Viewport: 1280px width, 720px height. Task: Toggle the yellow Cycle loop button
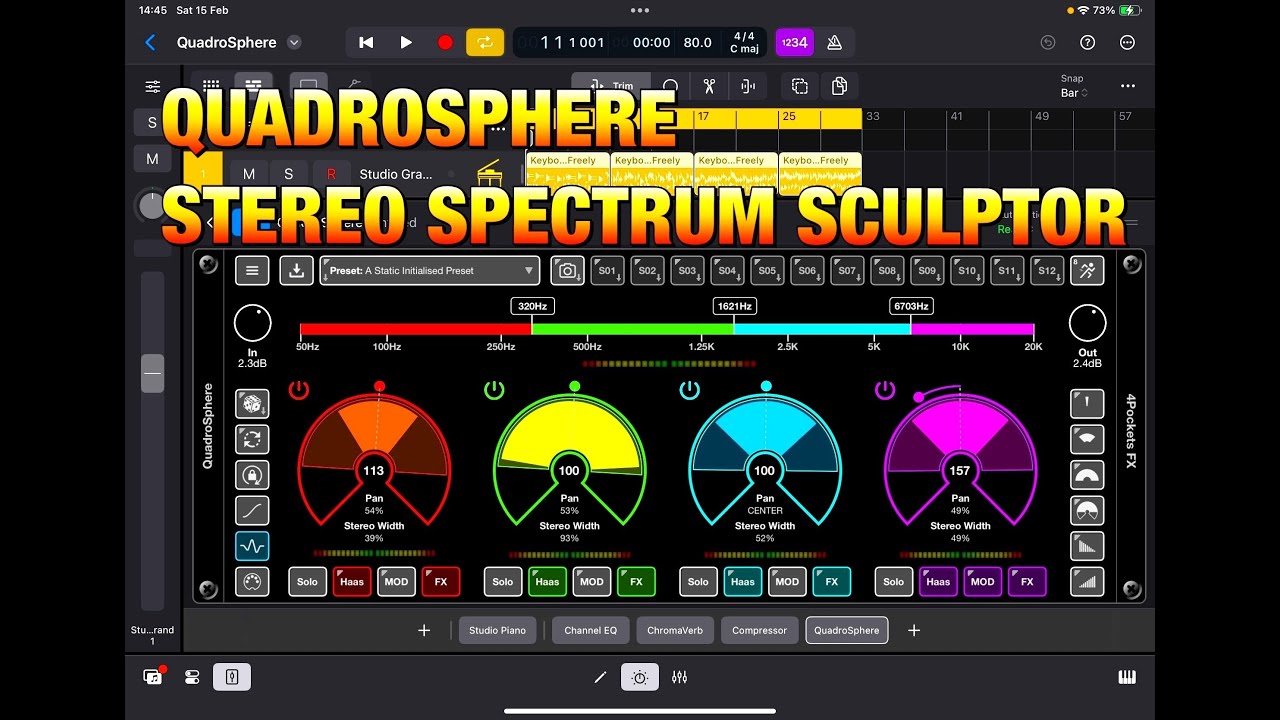pos(485,42)
